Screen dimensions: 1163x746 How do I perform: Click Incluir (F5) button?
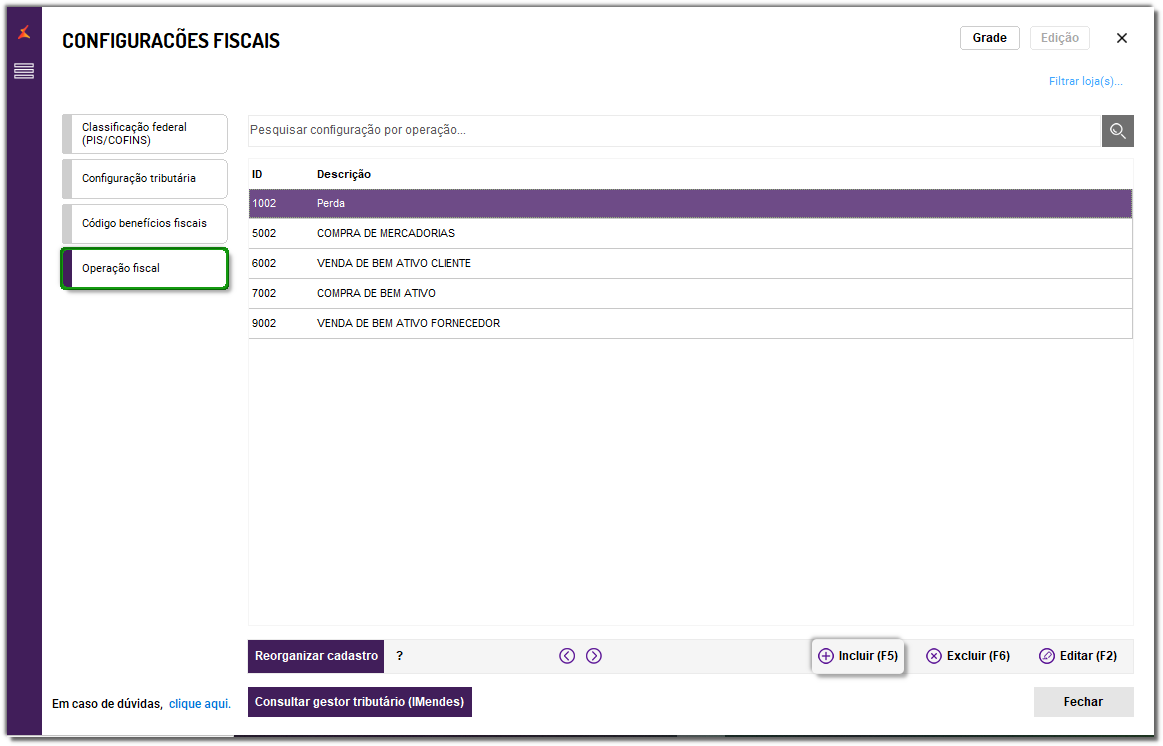(x=858, y=656)
